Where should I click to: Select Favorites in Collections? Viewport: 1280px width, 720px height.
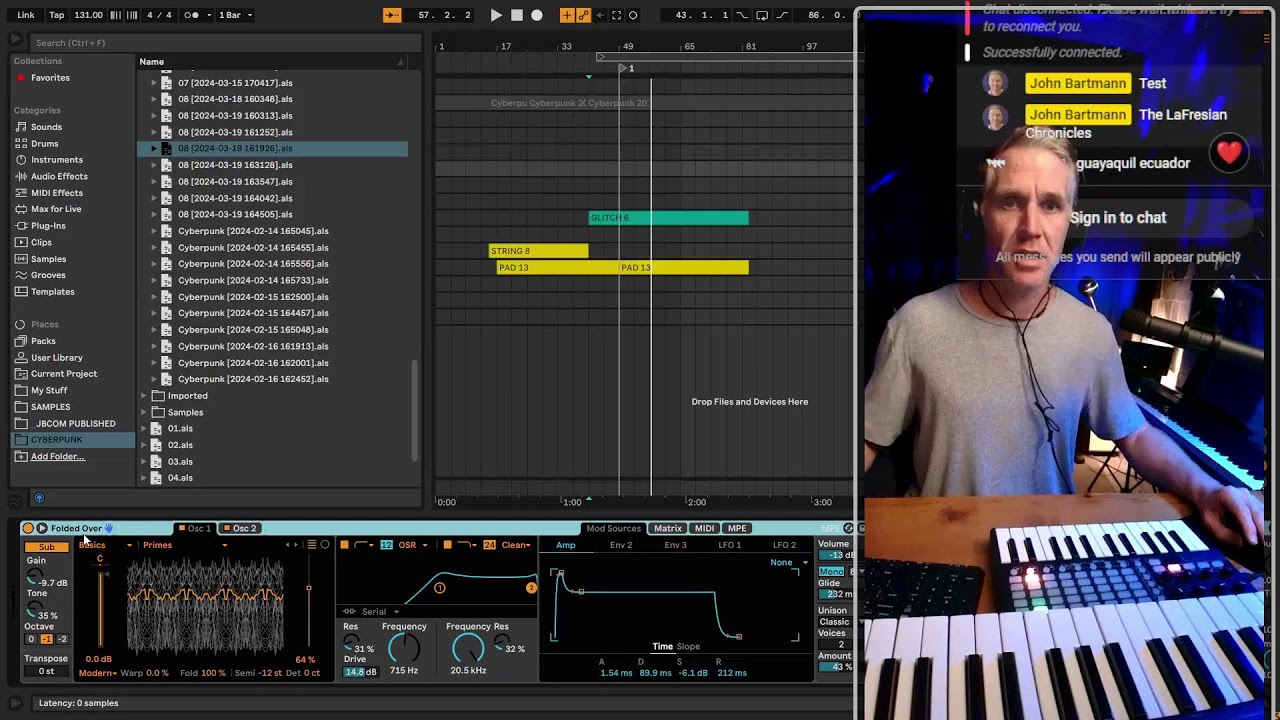coord(50,78)
